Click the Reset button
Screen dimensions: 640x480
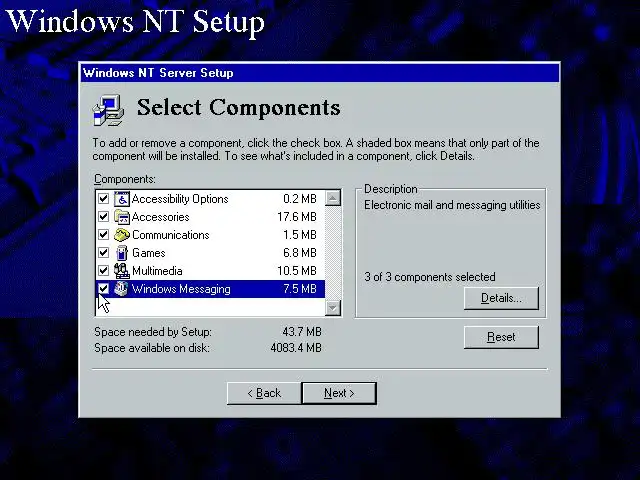tap(501, 337)
